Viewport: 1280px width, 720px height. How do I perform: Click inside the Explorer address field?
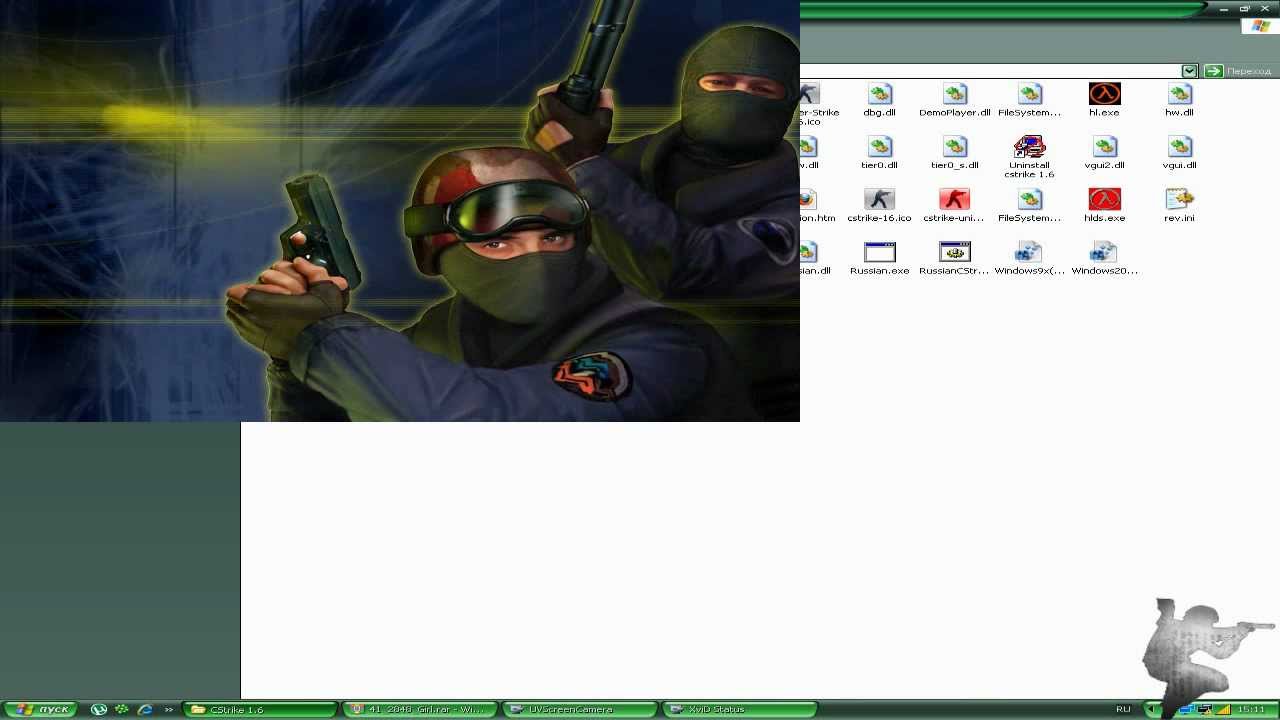tap(990, 71)
